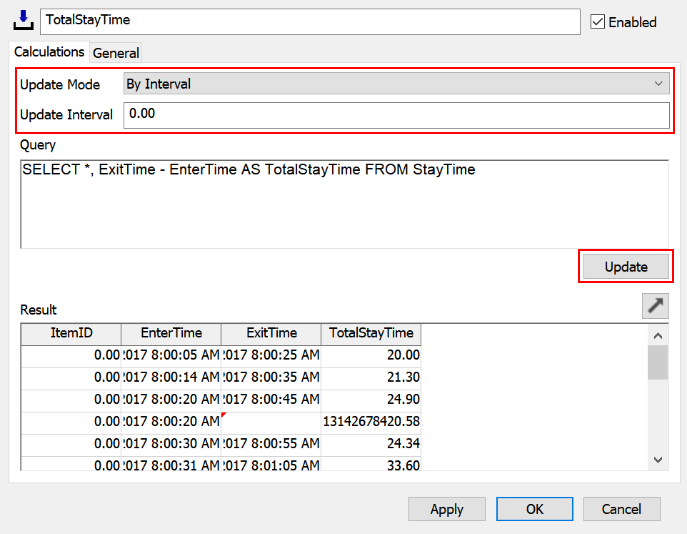
Task: Switch to the General tab
Action: click(x=116, y=53)
